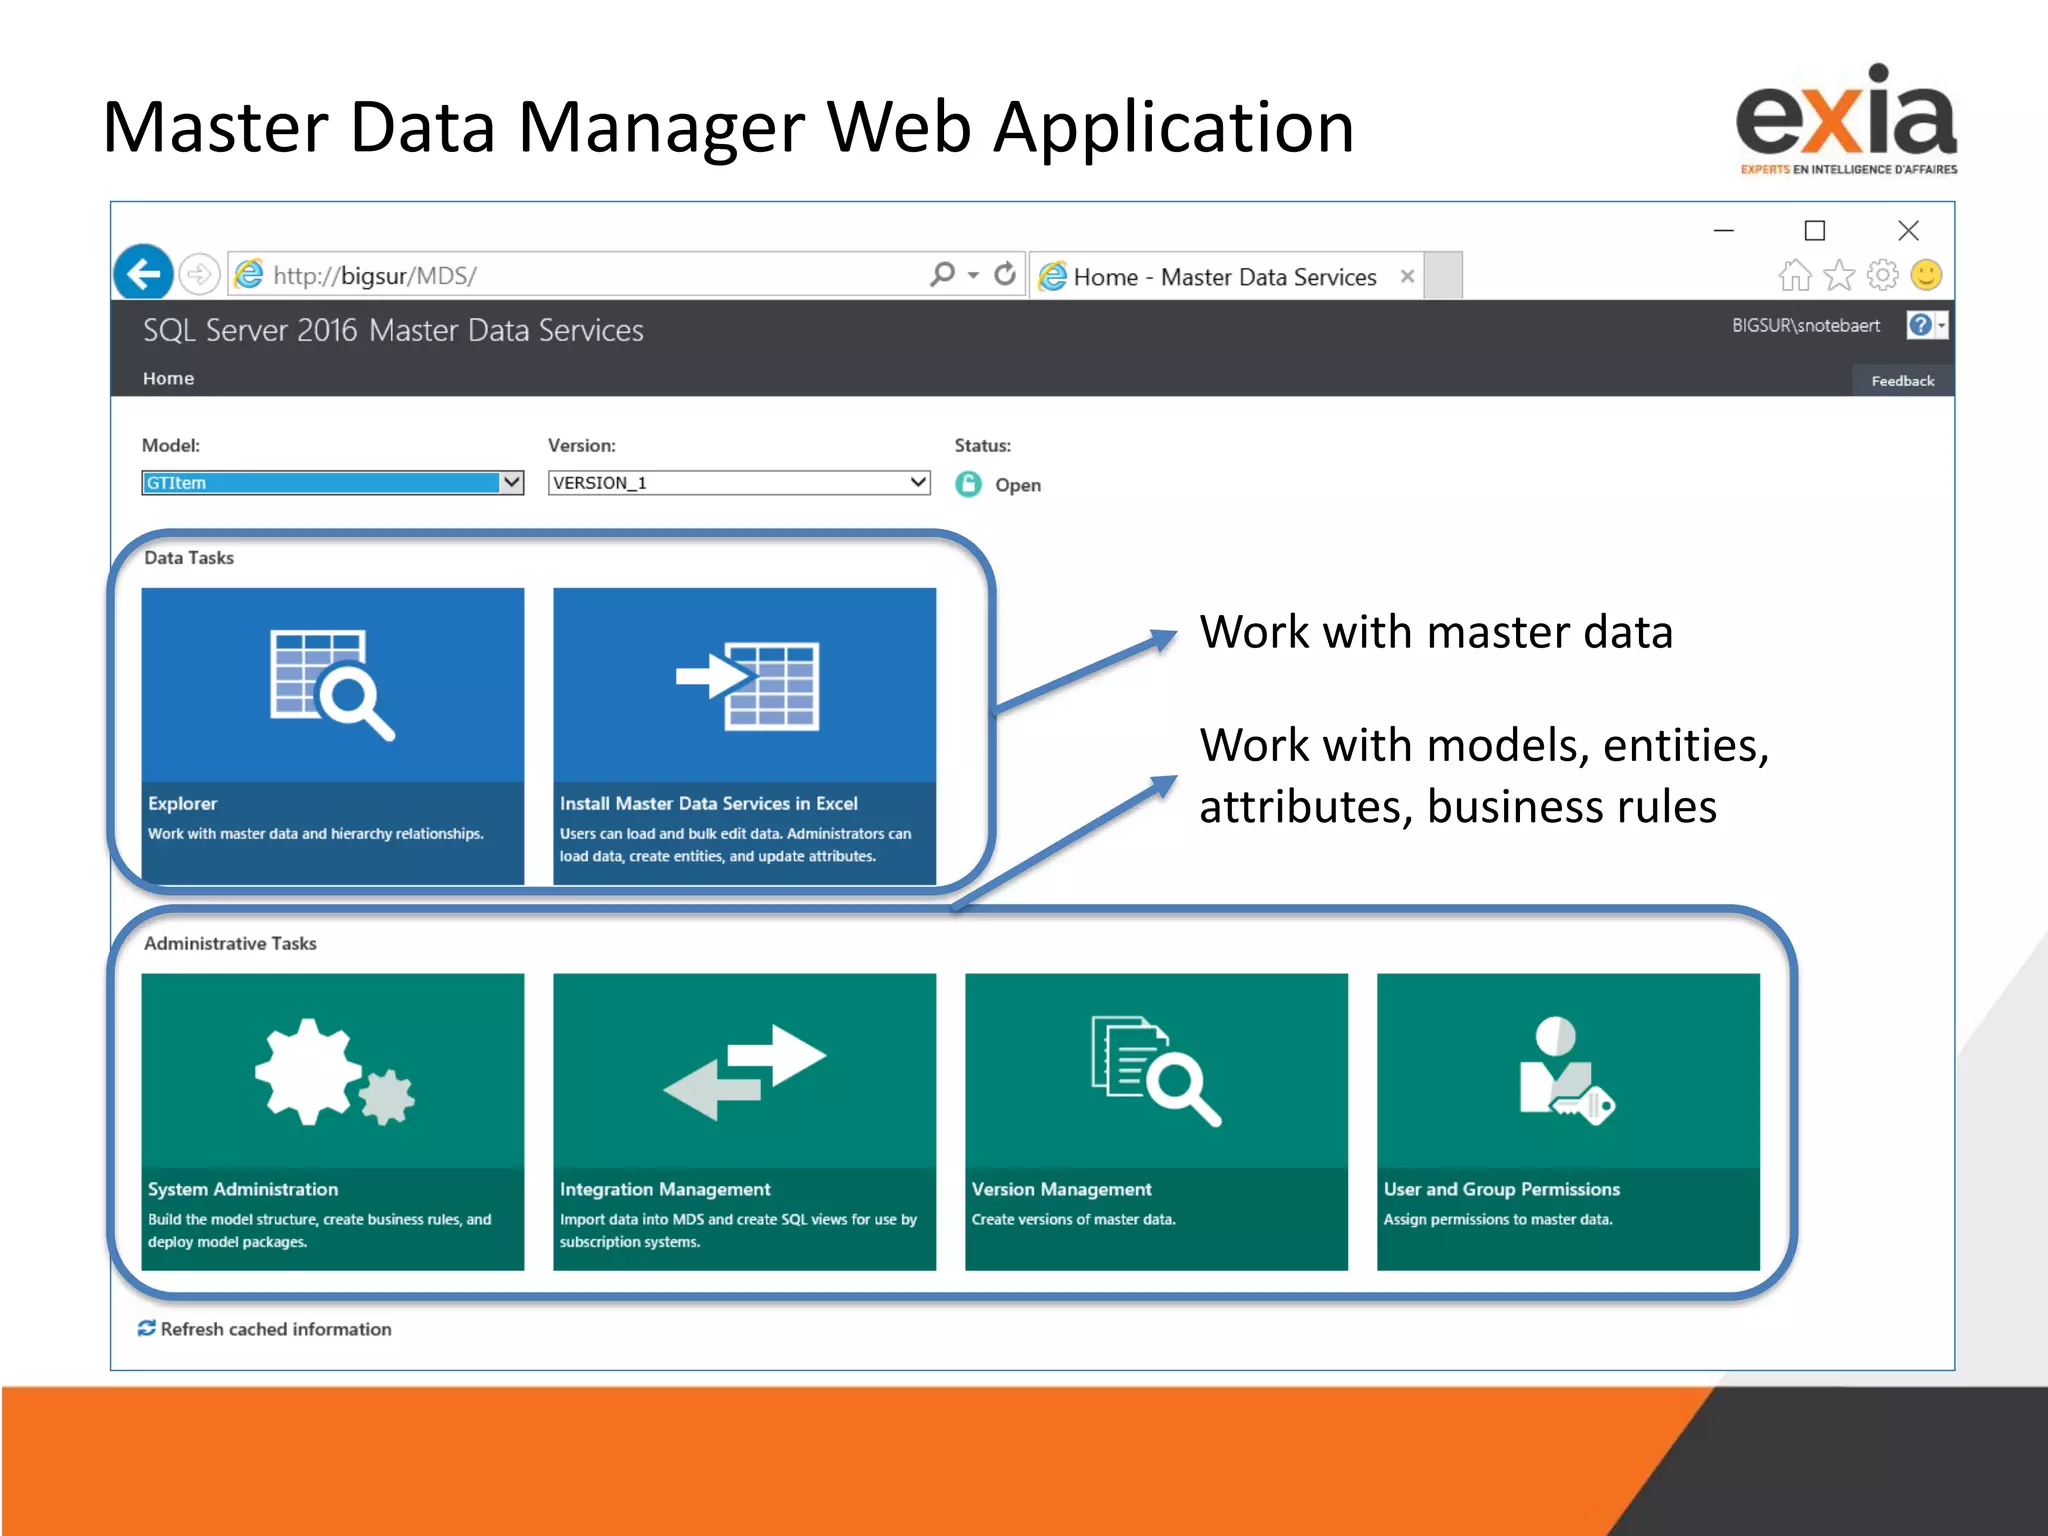Click Install Master Data Services in Excel title
Screen dimensions: 2048x1536
click(708, 804)
